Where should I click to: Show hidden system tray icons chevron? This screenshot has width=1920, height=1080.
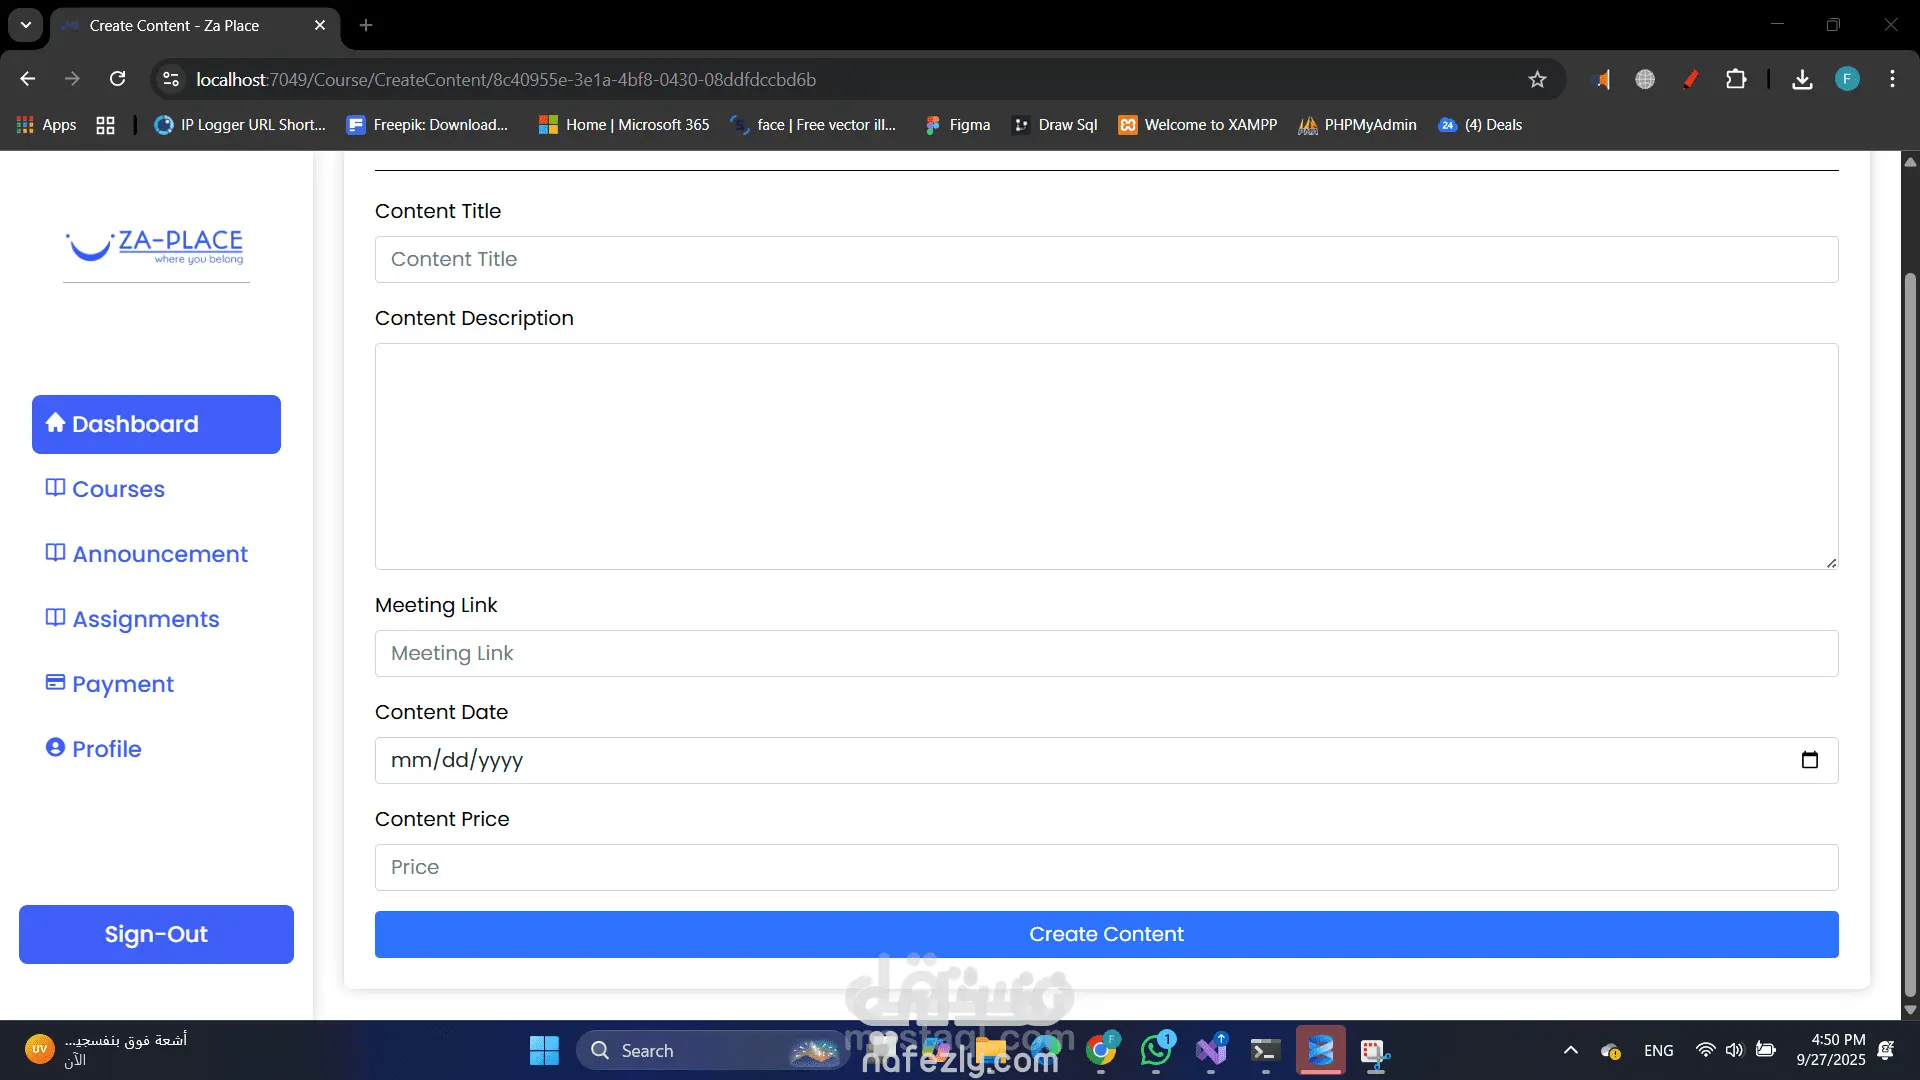pos(1570,1050)
